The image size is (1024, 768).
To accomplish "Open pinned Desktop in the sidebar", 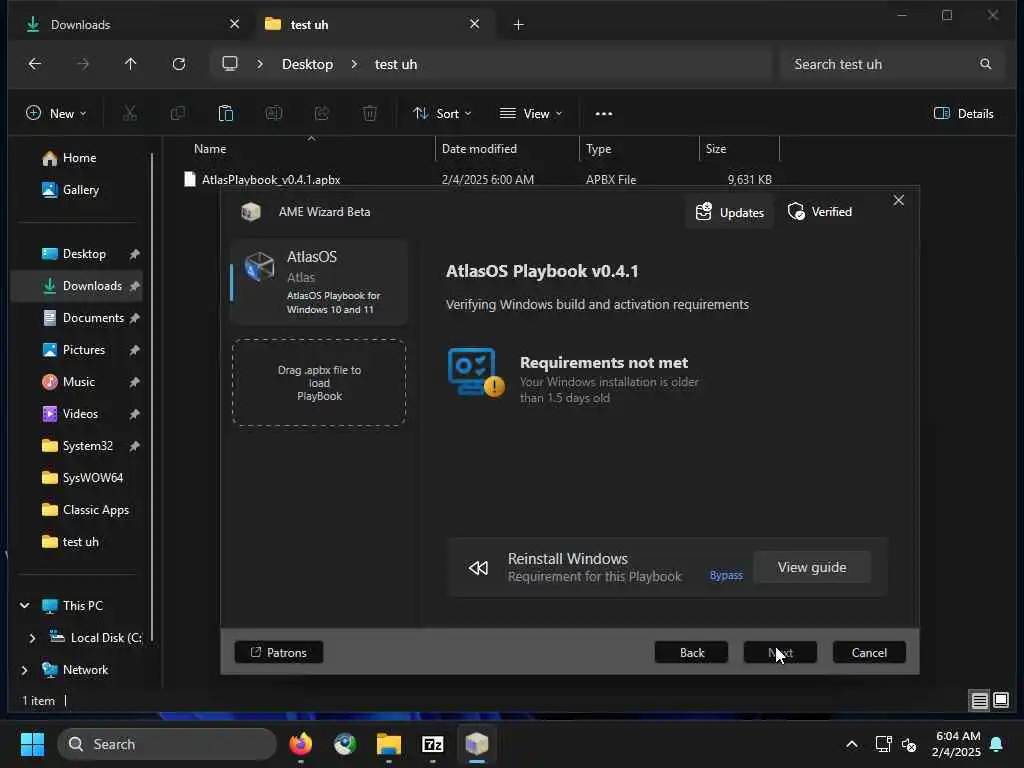I will pos(84,254).
